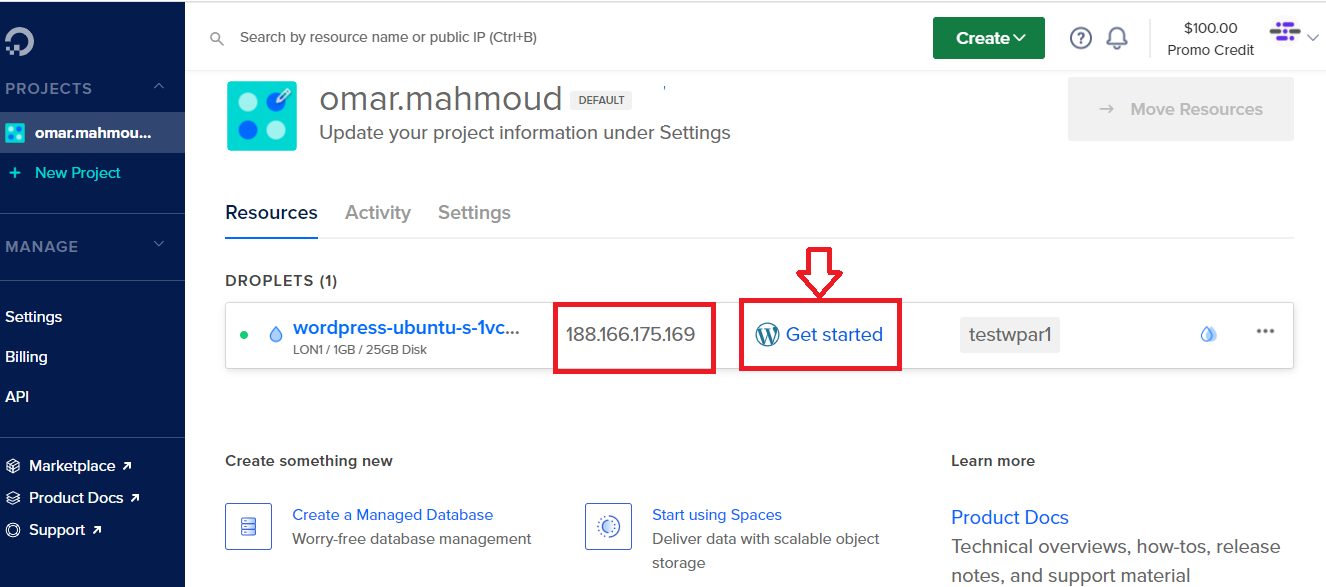Click the Get started link
Image resolution: width=1326 pixels, height=587 pixels.
click(834, 335)
